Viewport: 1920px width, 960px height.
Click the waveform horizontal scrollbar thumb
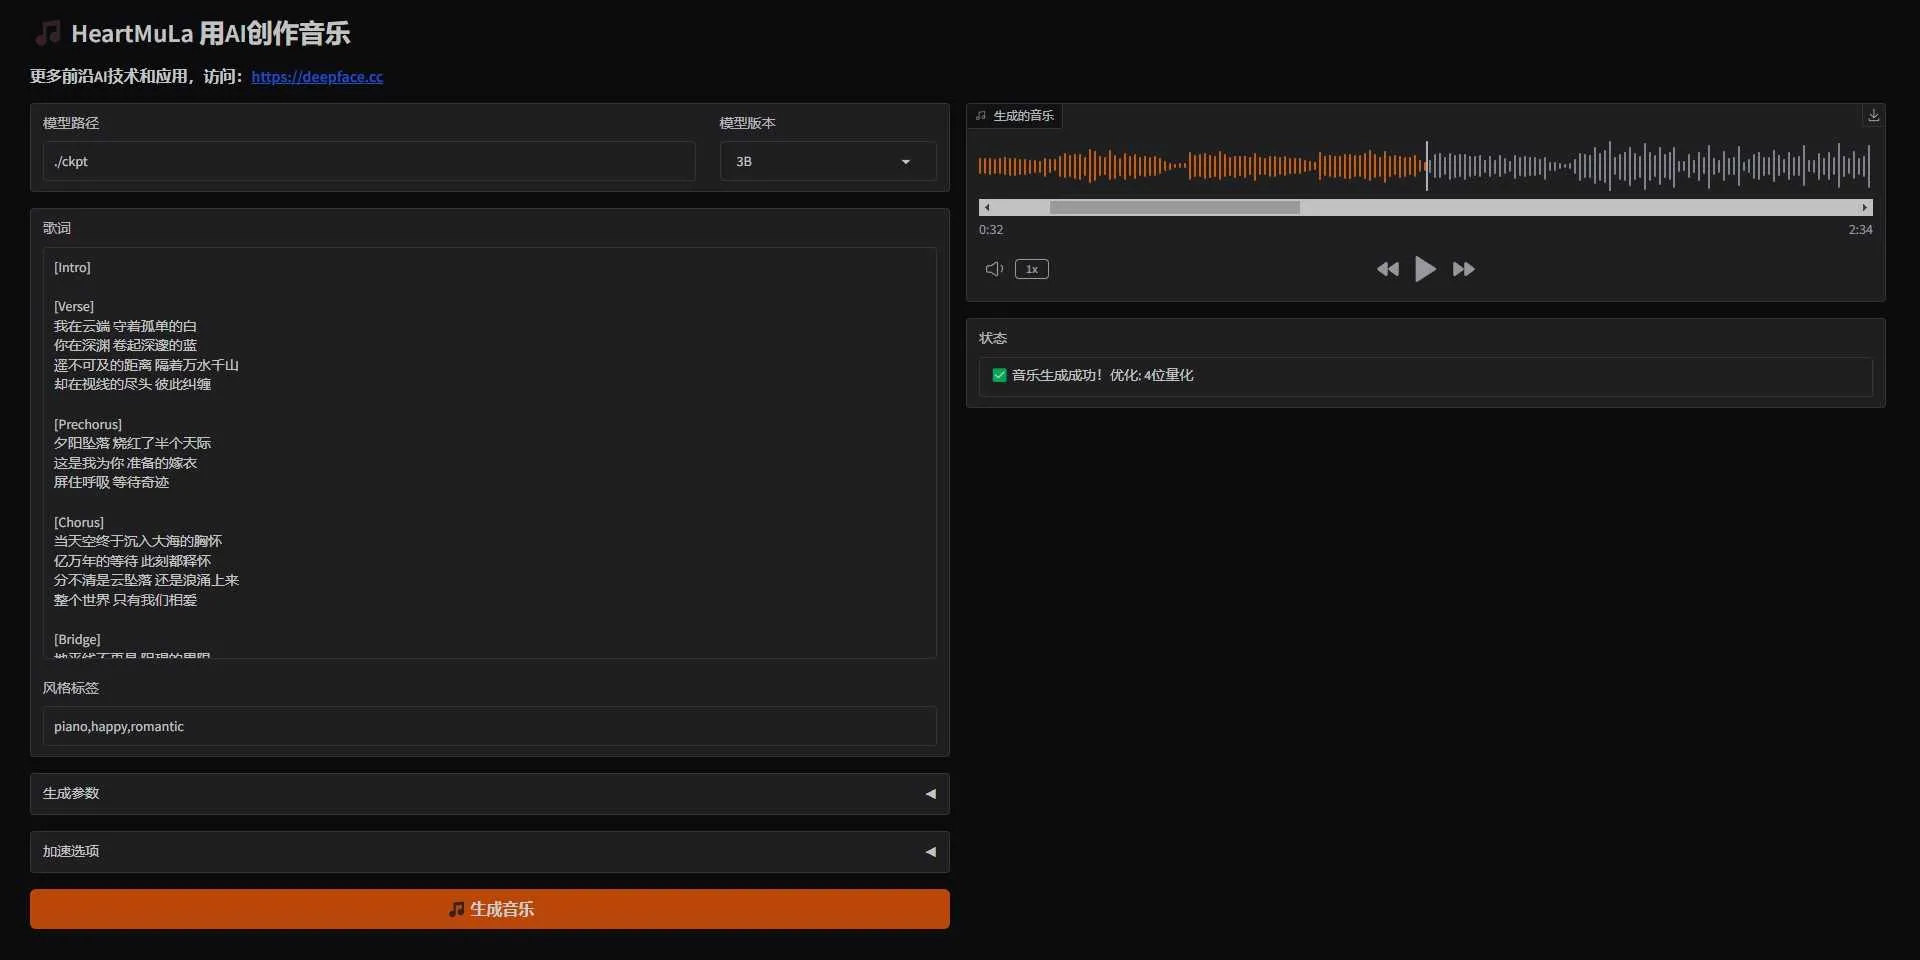pyautogui.click(x=1174, y=208)
